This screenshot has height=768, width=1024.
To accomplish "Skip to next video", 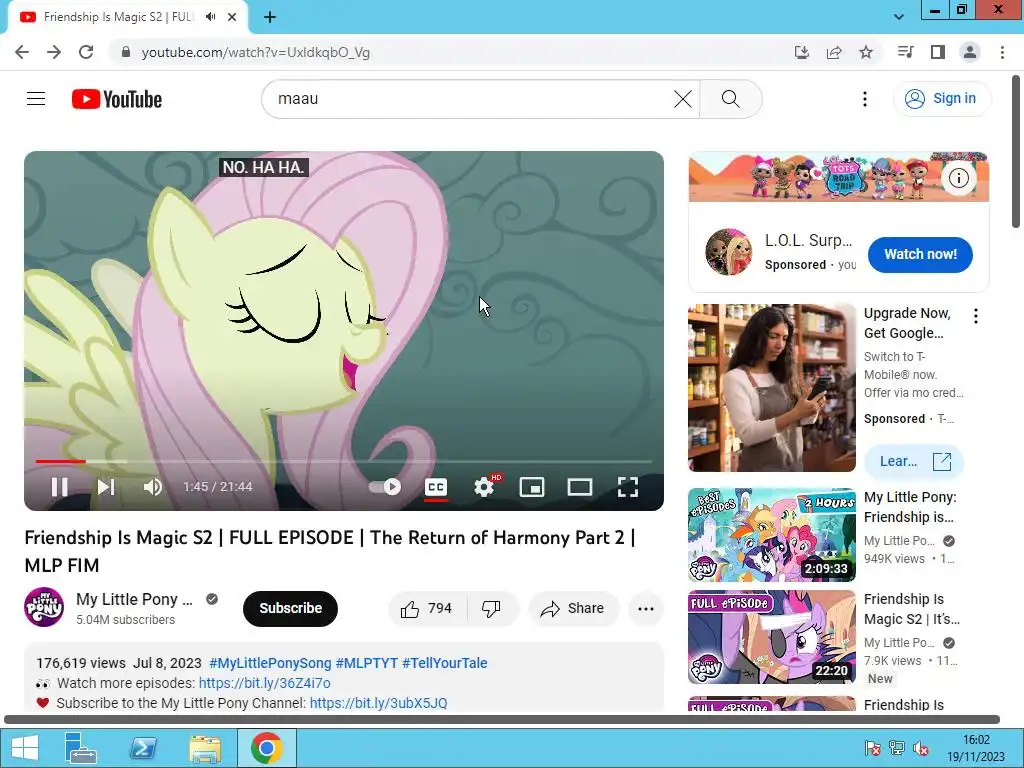I will click(106, 487).
